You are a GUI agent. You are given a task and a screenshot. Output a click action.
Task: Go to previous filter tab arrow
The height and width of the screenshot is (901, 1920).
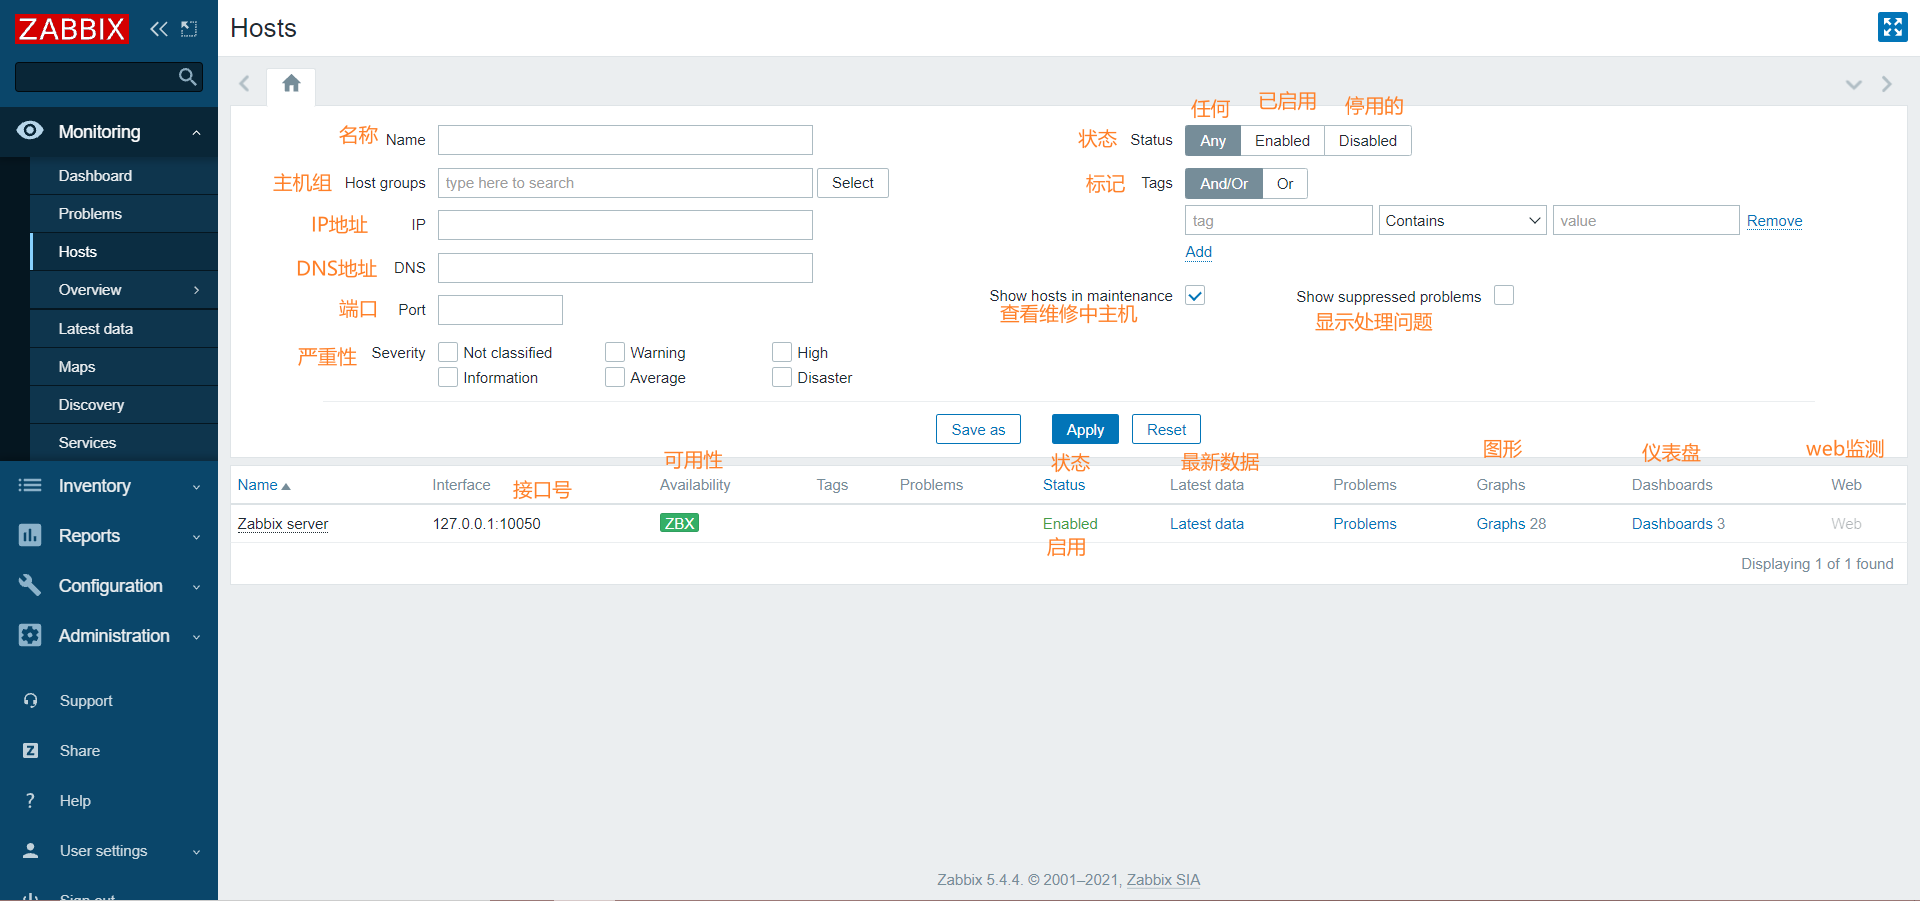tap(244, 84)
